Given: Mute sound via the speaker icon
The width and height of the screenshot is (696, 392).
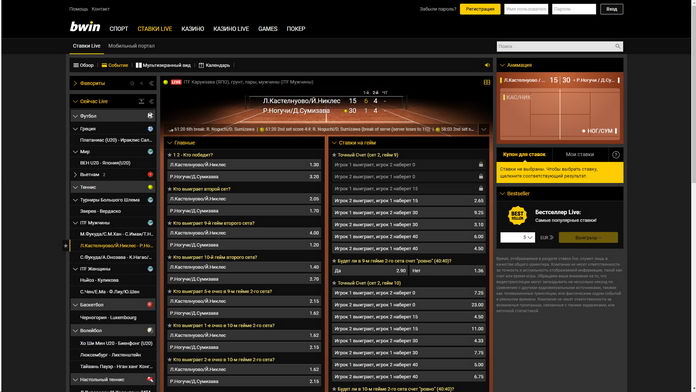Looking at the screenshot, I should tap(487, 65).
